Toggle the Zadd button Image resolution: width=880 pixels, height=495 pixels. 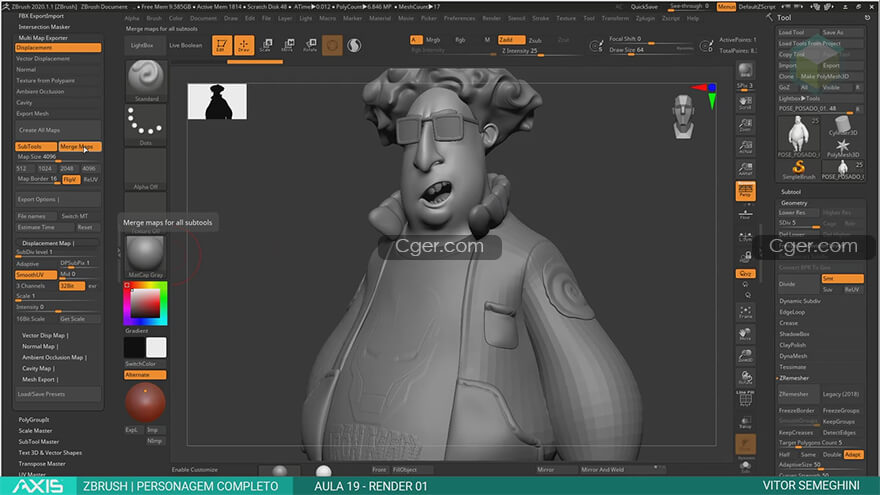point(511,40)
